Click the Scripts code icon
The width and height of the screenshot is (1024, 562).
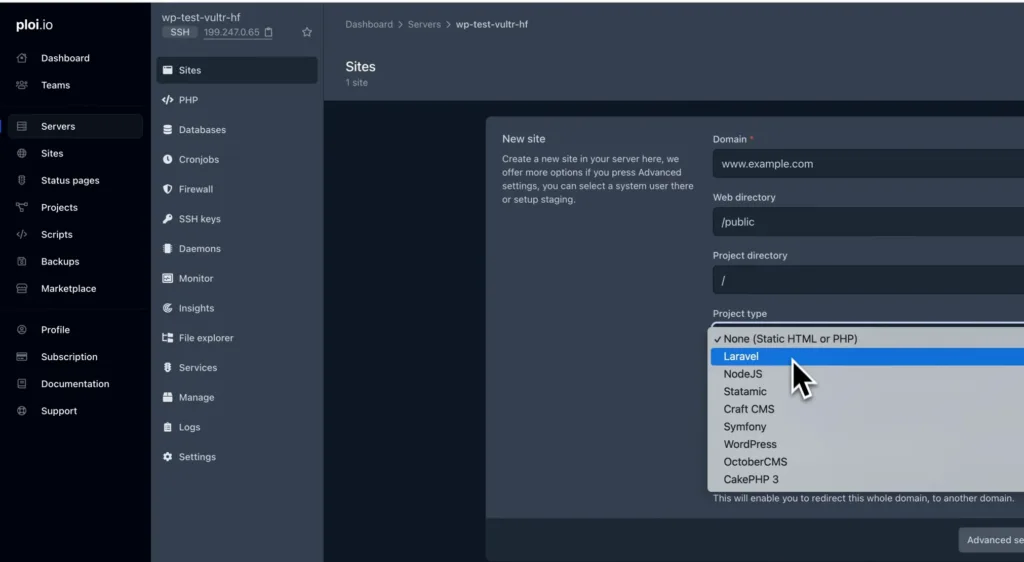pos(22,234)
